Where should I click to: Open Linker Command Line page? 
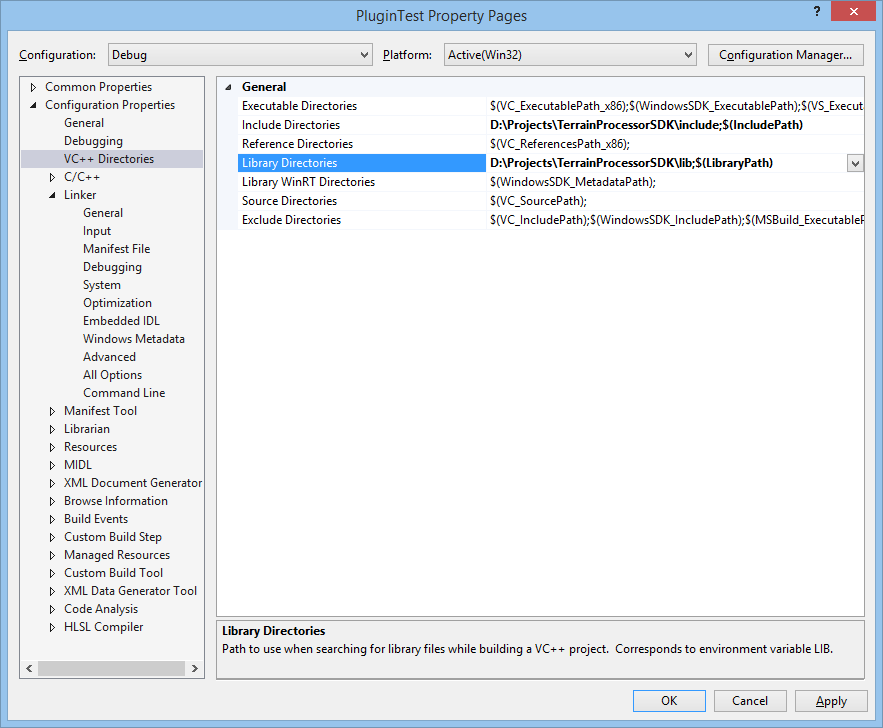124,393
